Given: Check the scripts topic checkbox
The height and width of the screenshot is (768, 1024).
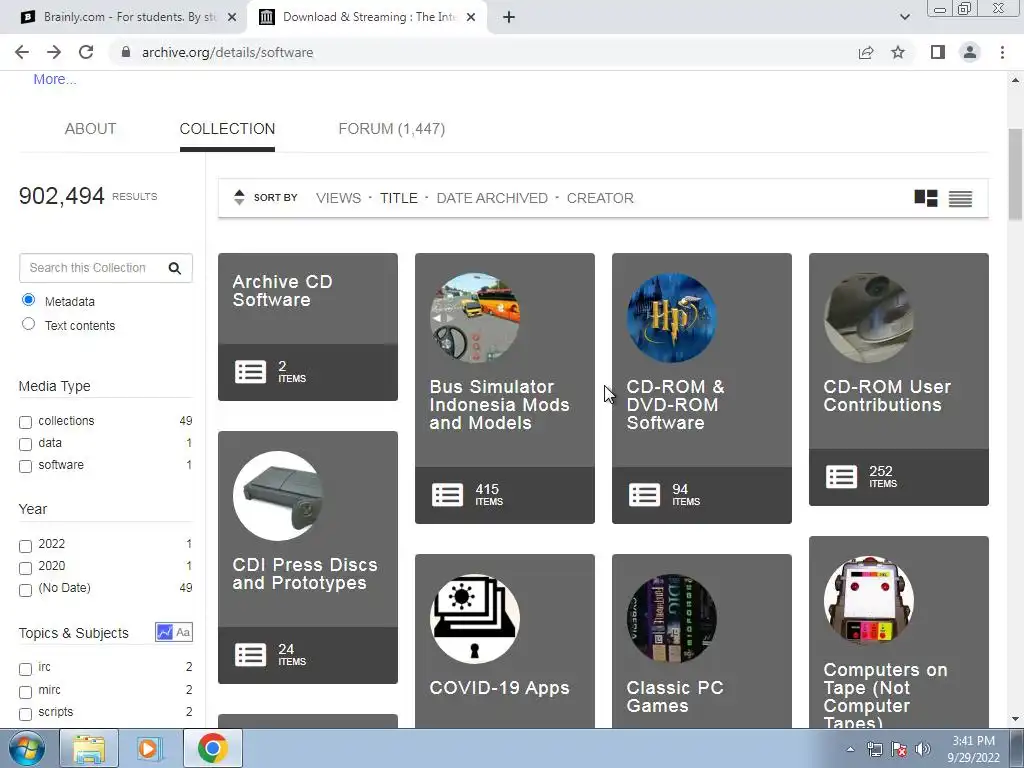Looking at the screenshot, I should pos(25,714).
